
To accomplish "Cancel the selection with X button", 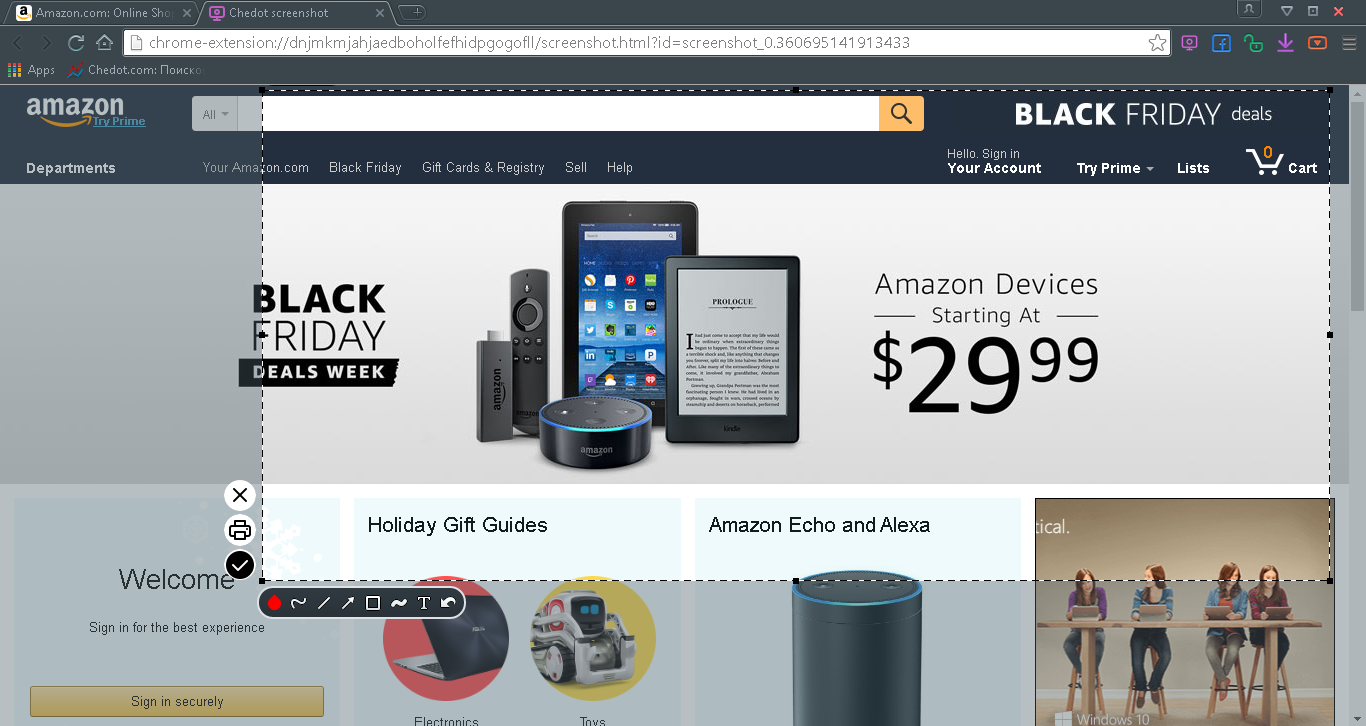I will [x=240, y=495].
